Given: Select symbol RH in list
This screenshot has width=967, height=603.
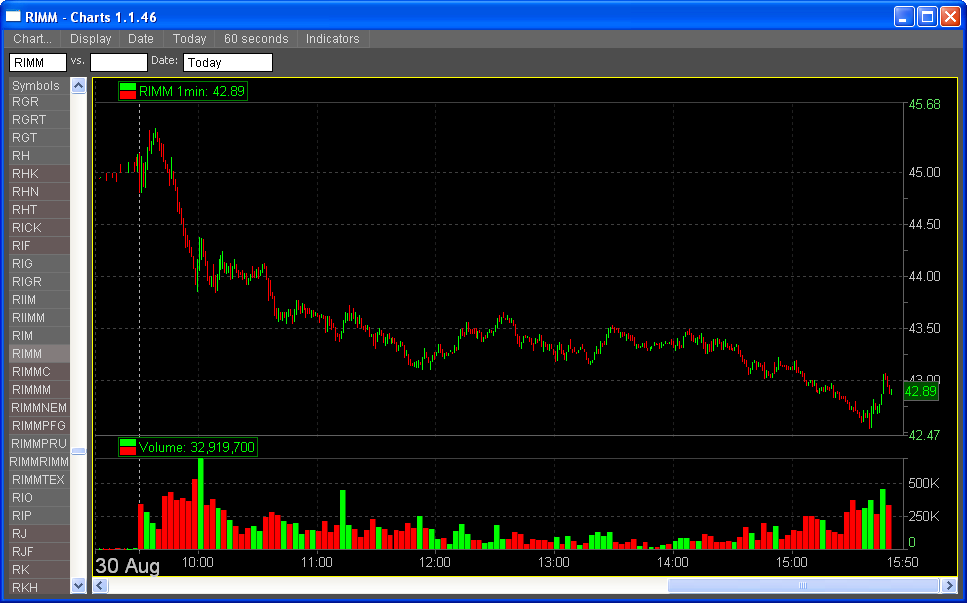Looking at the screenshot, I should coord(39,155).
